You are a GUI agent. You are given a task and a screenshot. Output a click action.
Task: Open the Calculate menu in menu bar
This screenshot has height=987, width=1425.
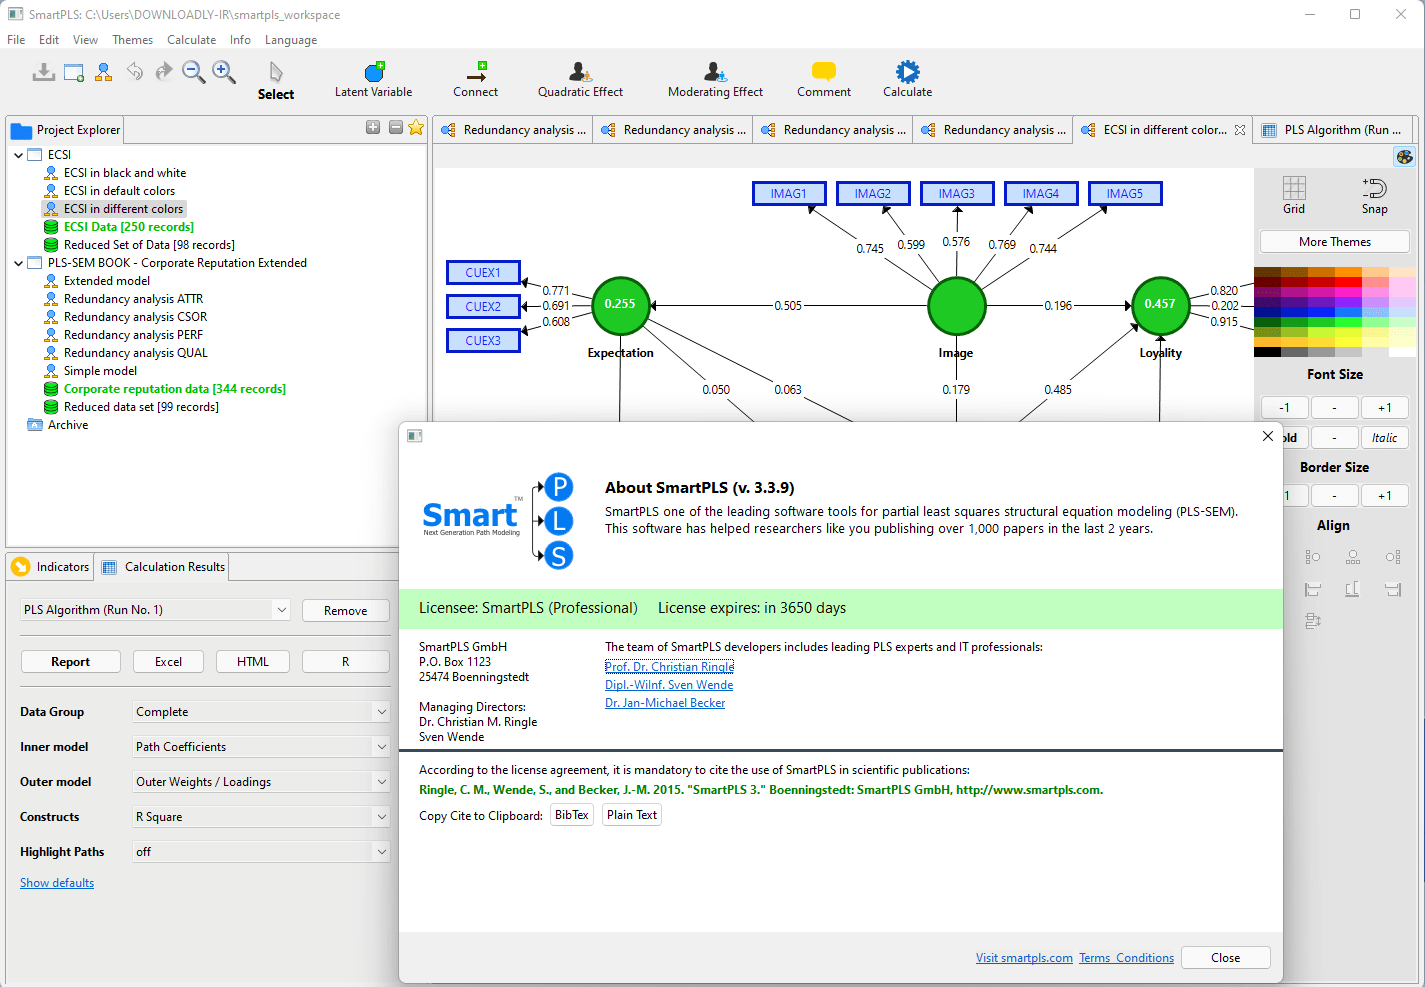point(191,40)
